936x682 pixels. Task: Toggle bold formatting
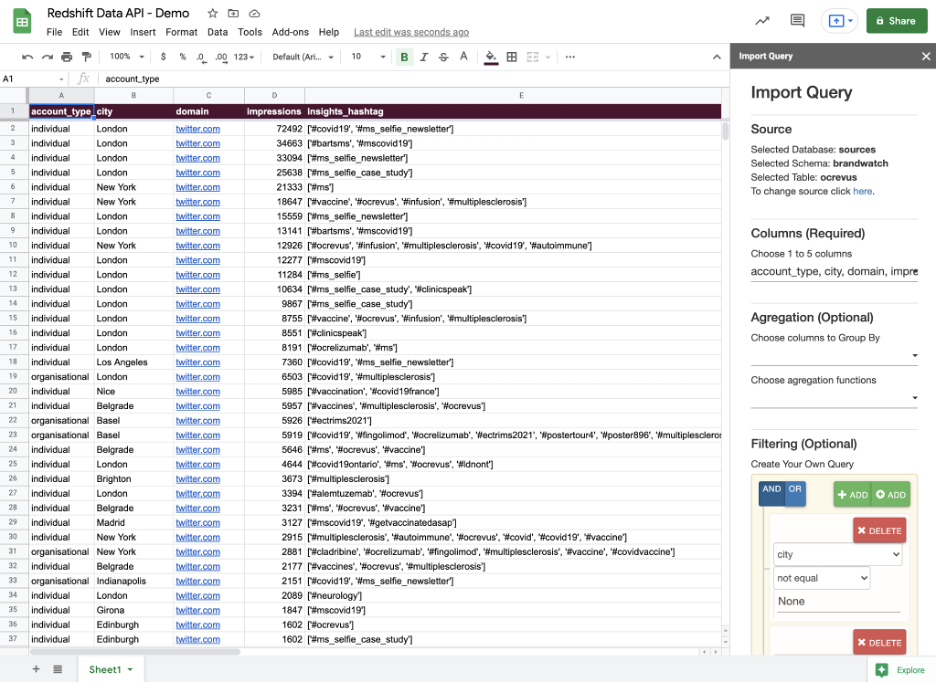pos(404,57)
